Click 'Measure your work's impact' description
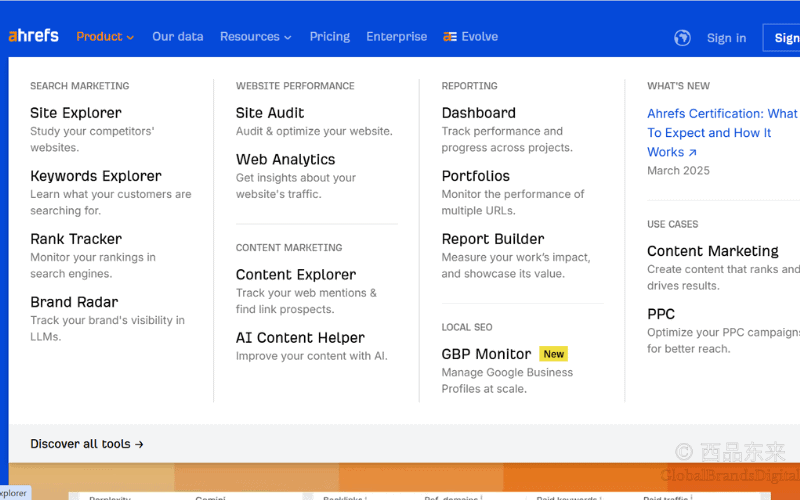 (516, 265)
